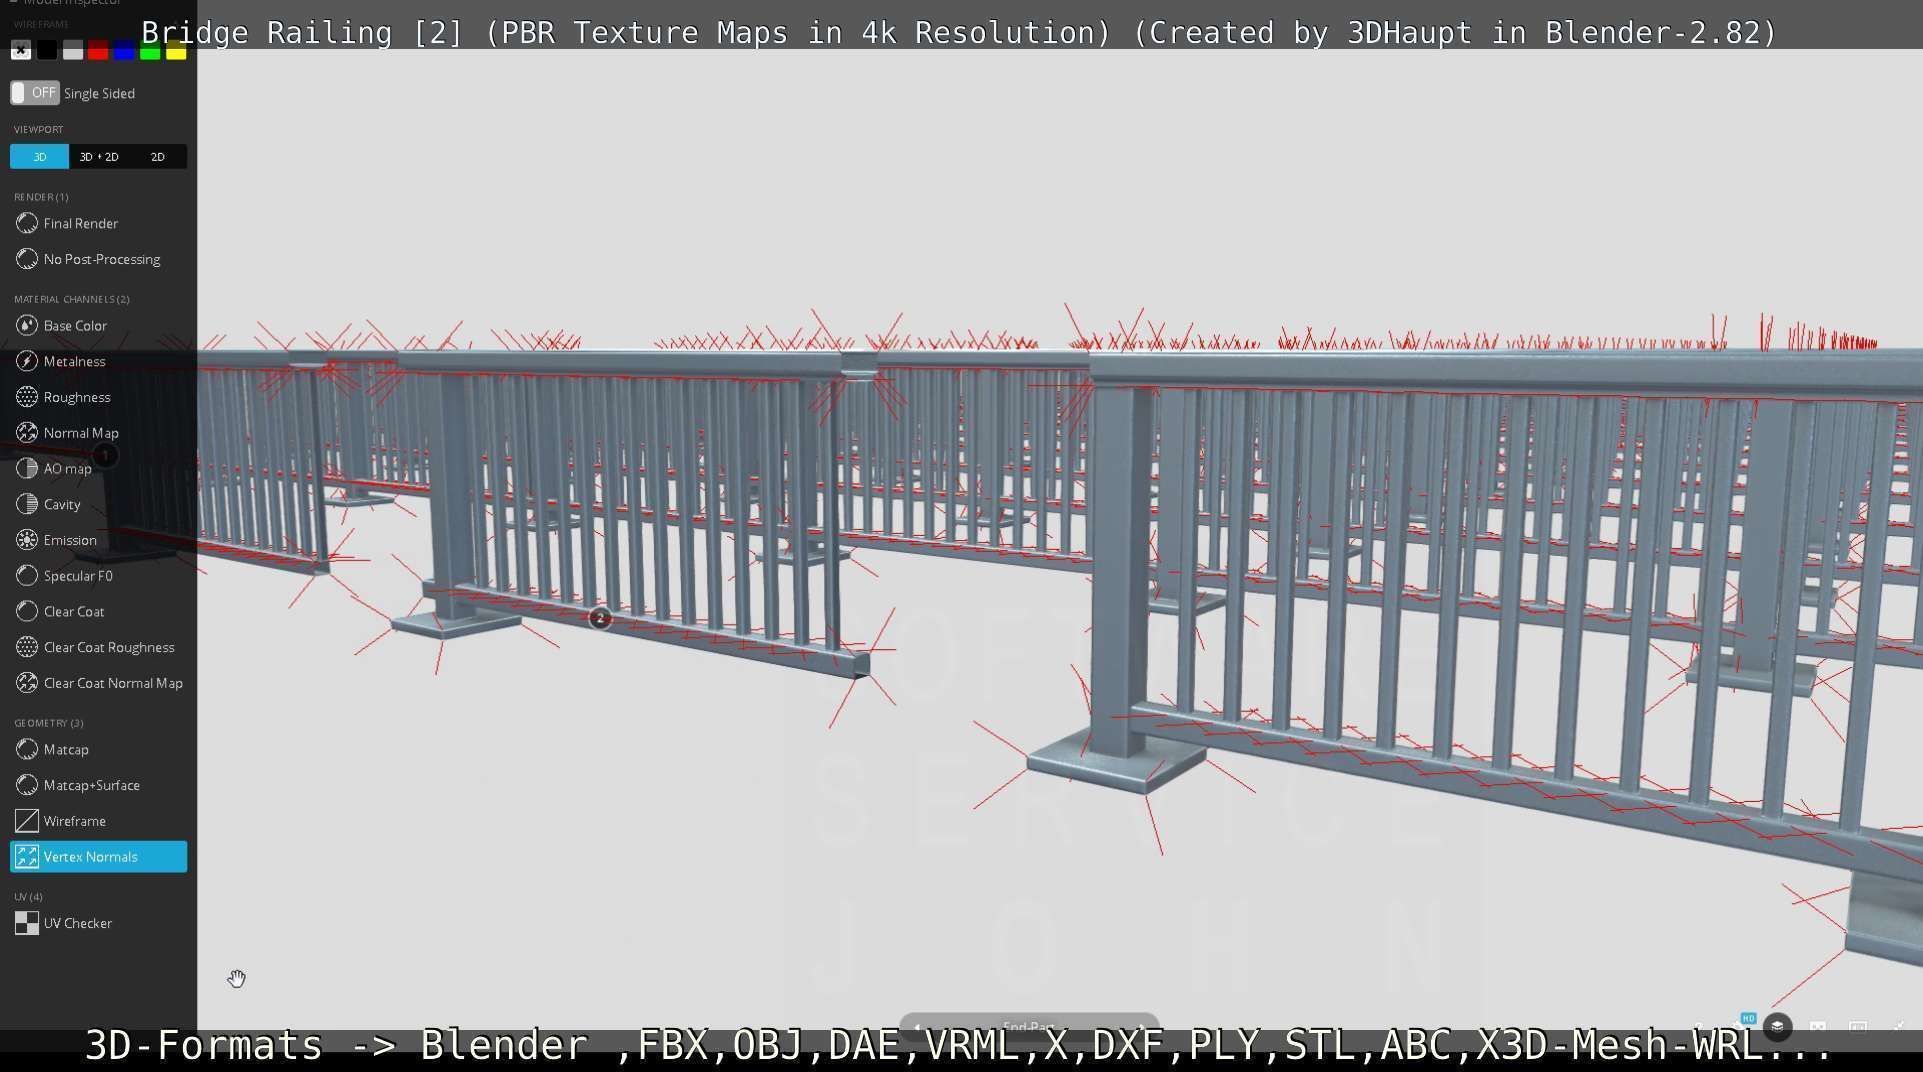Pick the blue wireframe color
The image size is (1923, 1072).
coord(124,50)
